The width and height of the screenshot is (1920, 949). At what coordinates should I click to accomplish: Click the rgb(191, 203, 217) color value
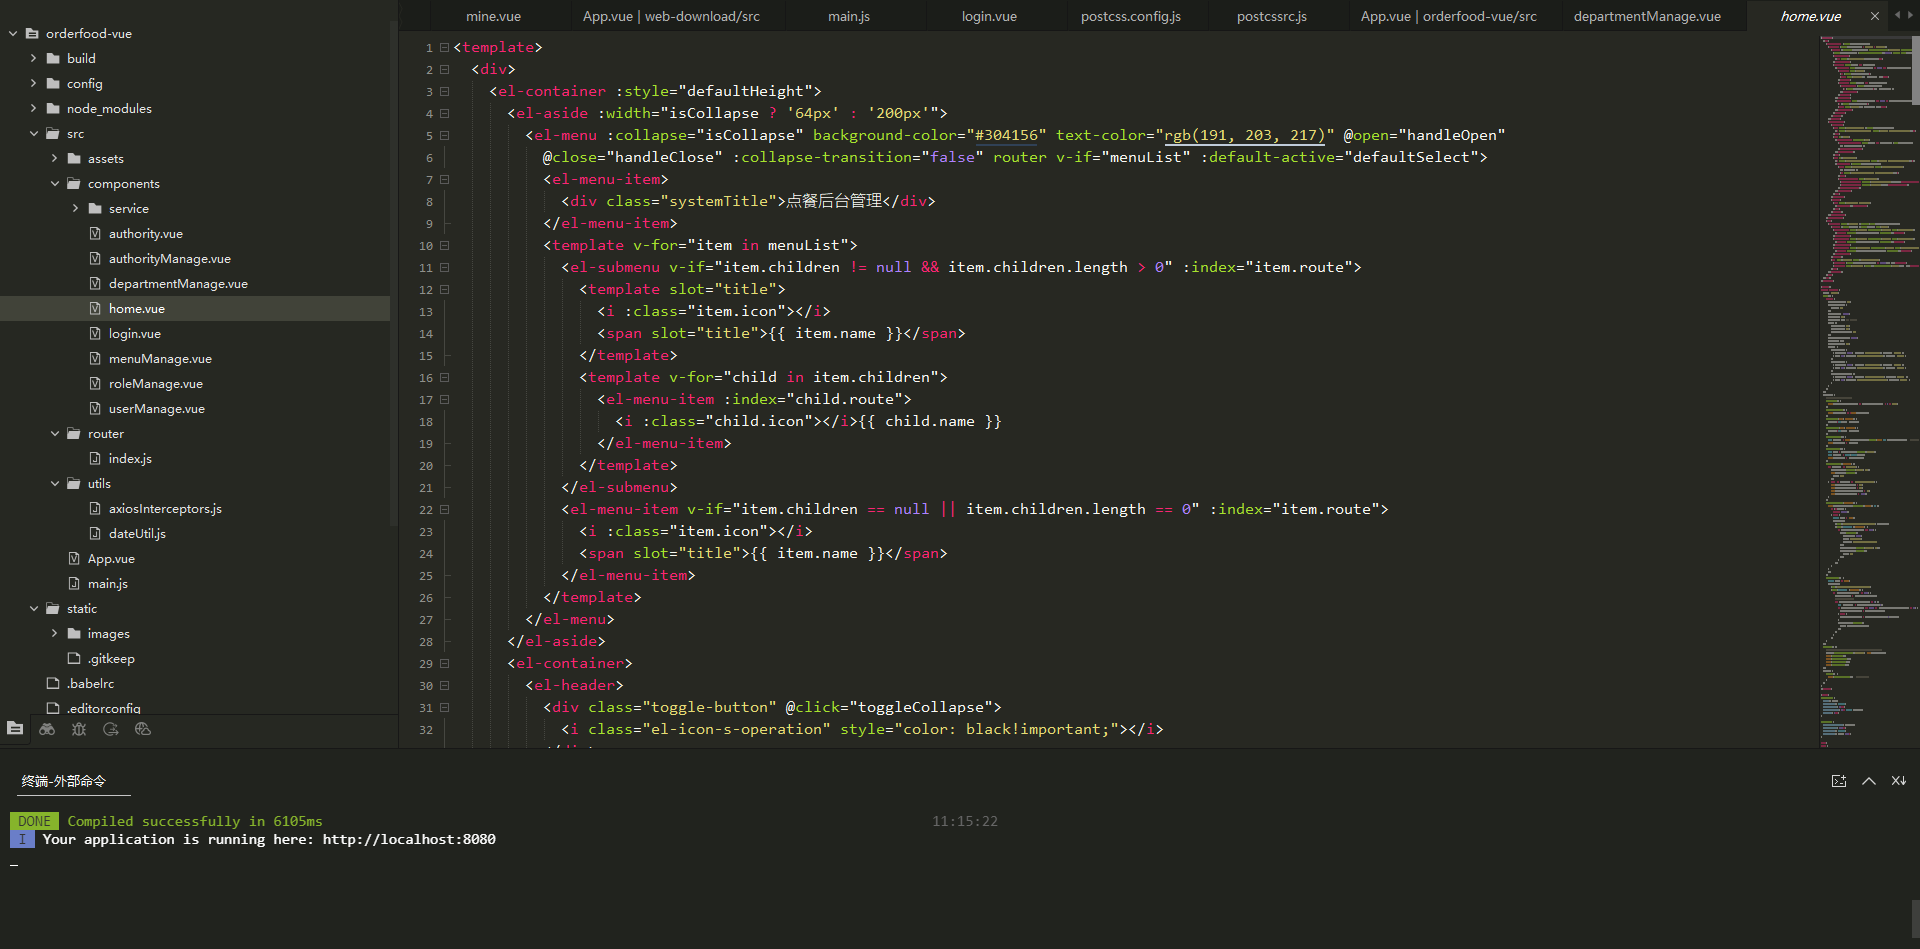[1245, 135]
